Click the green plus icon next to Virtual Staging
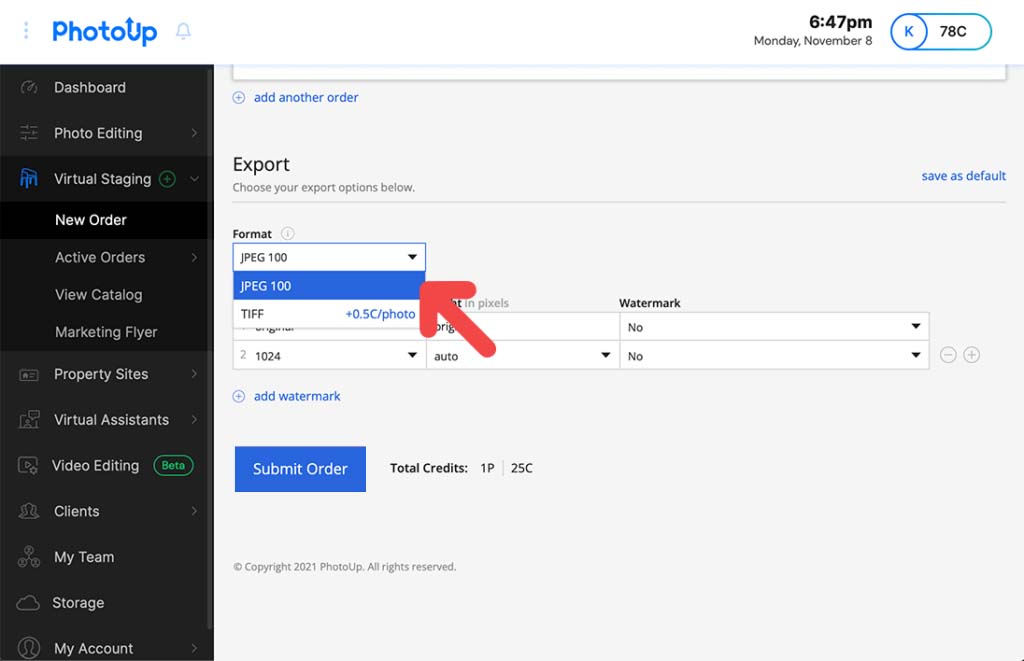1024x661 pixels. (x=167, y=179)
